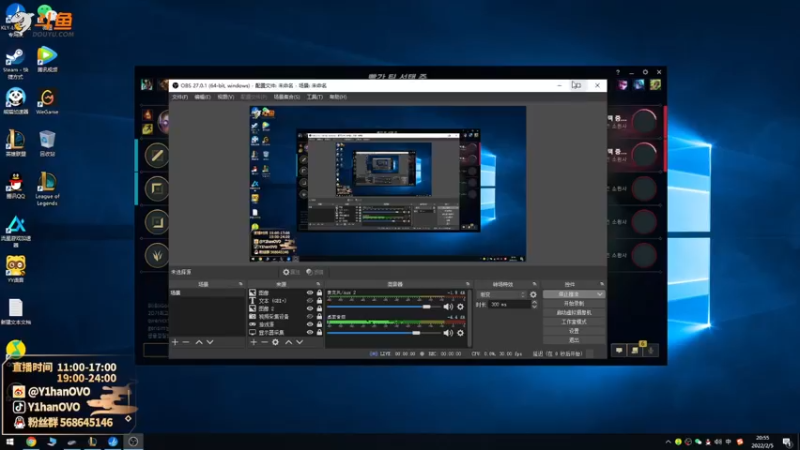The image size is (800, 450).
Task: Toggle visibility eye of 游戏源 source
Action: [x=310, y=324]
